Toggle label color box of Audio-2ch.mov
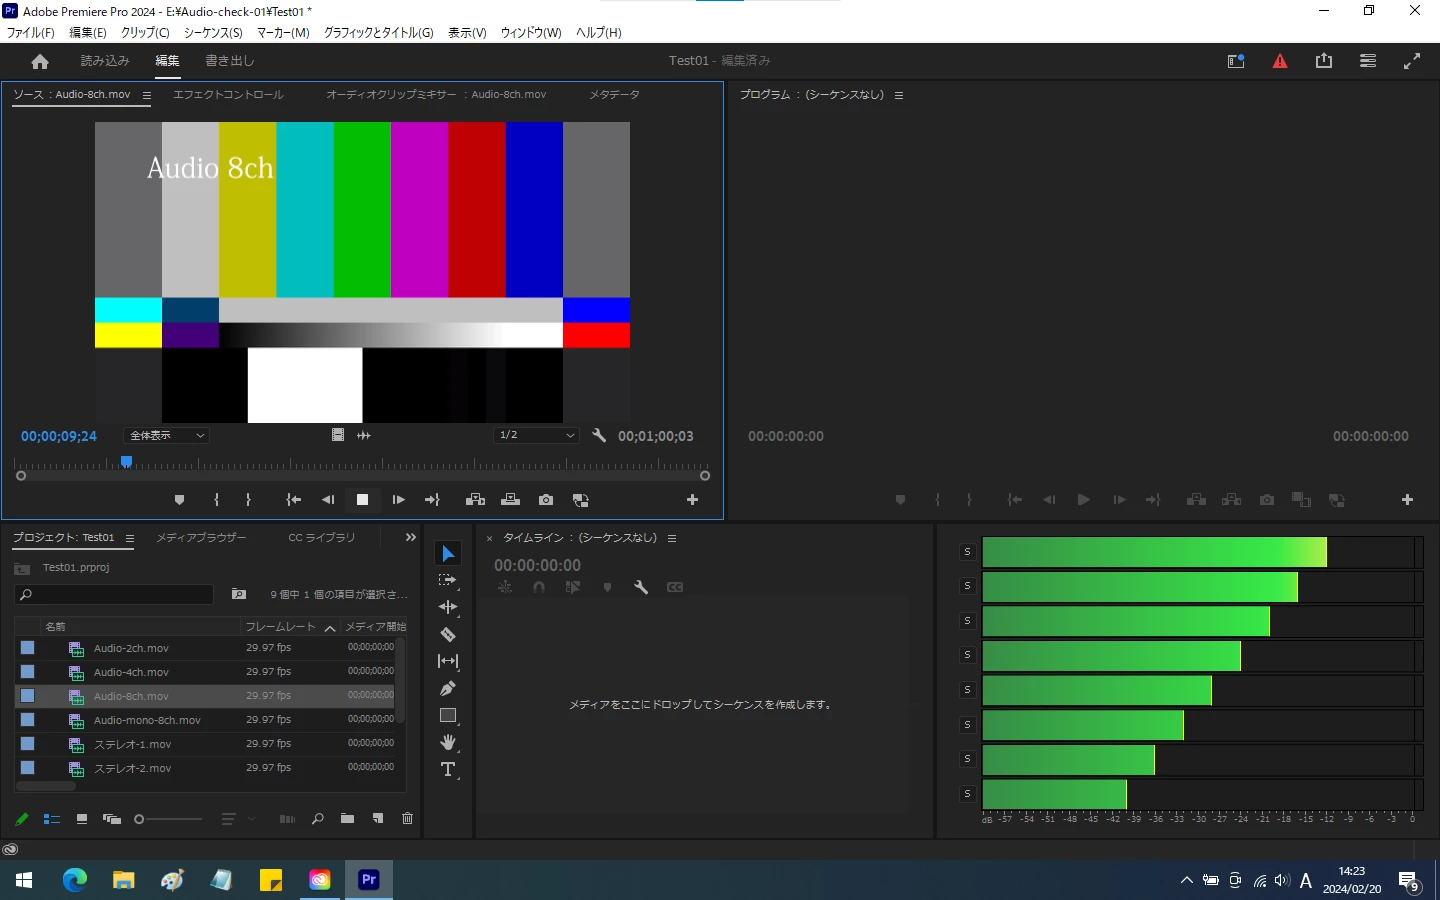Image resolution: width=1440 pixels, height=900 pixels. point(28,648)
